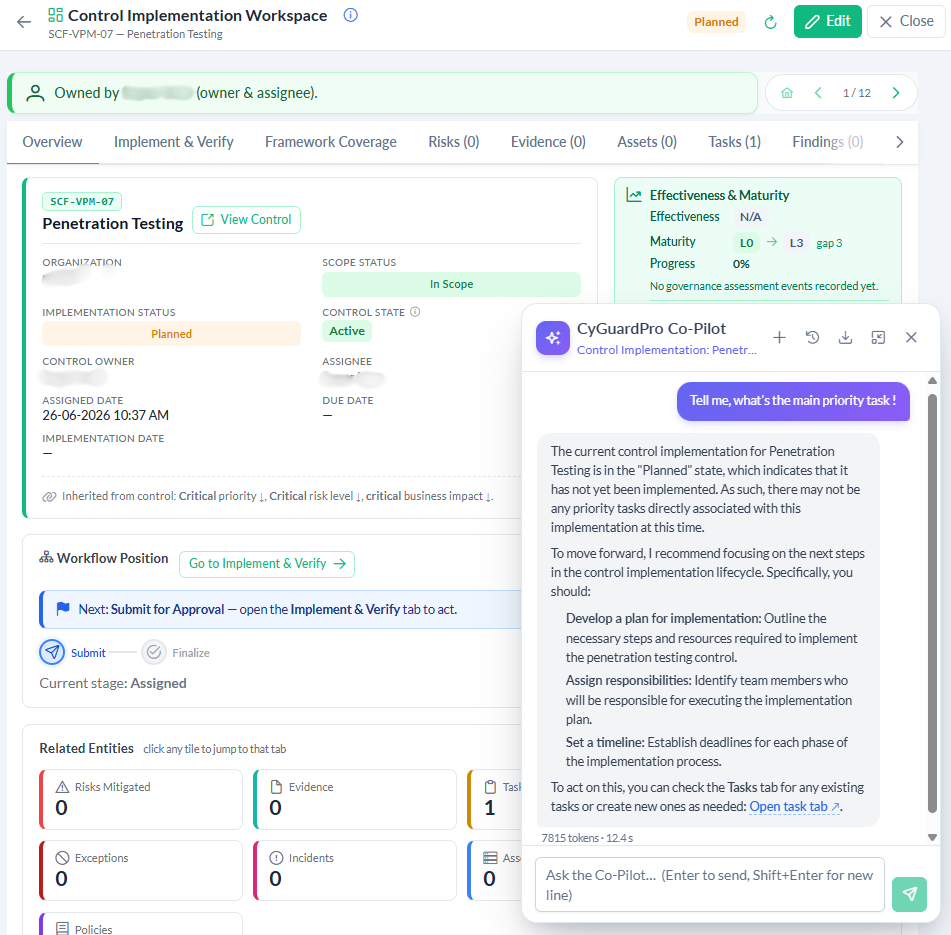This screenshot has height=935, width=951.
Task: Close the Control Implementation Workspace
Action: [906, 22]
